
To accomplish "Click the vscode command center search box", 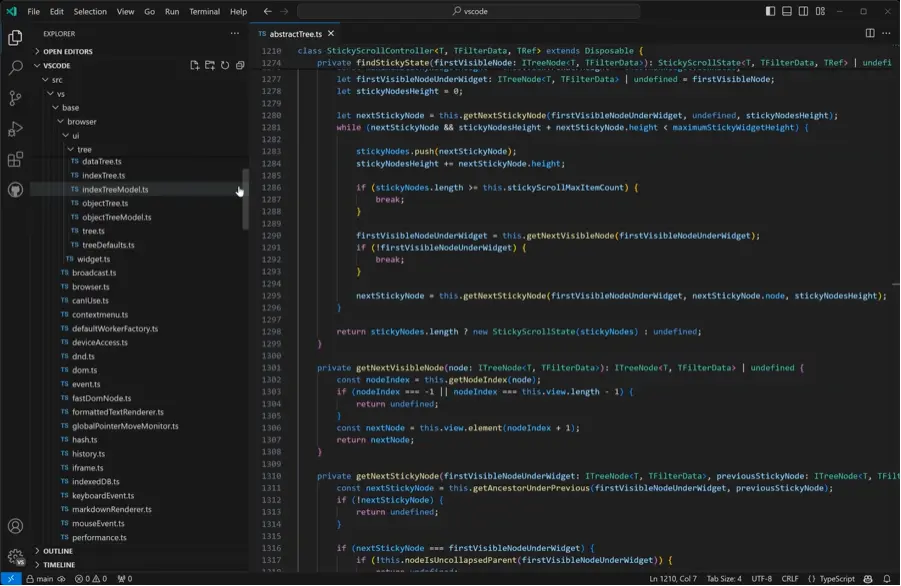I will click(469, 11).
